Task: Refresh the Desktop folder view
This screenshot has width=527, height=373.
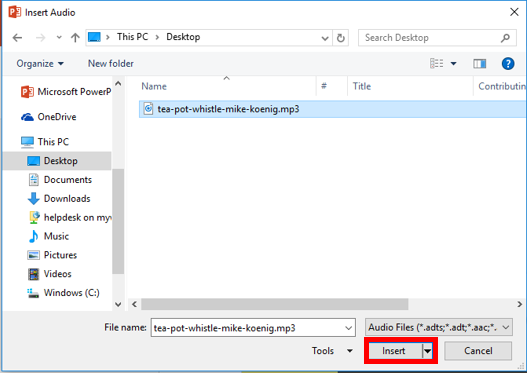Action: coord(340,38)
